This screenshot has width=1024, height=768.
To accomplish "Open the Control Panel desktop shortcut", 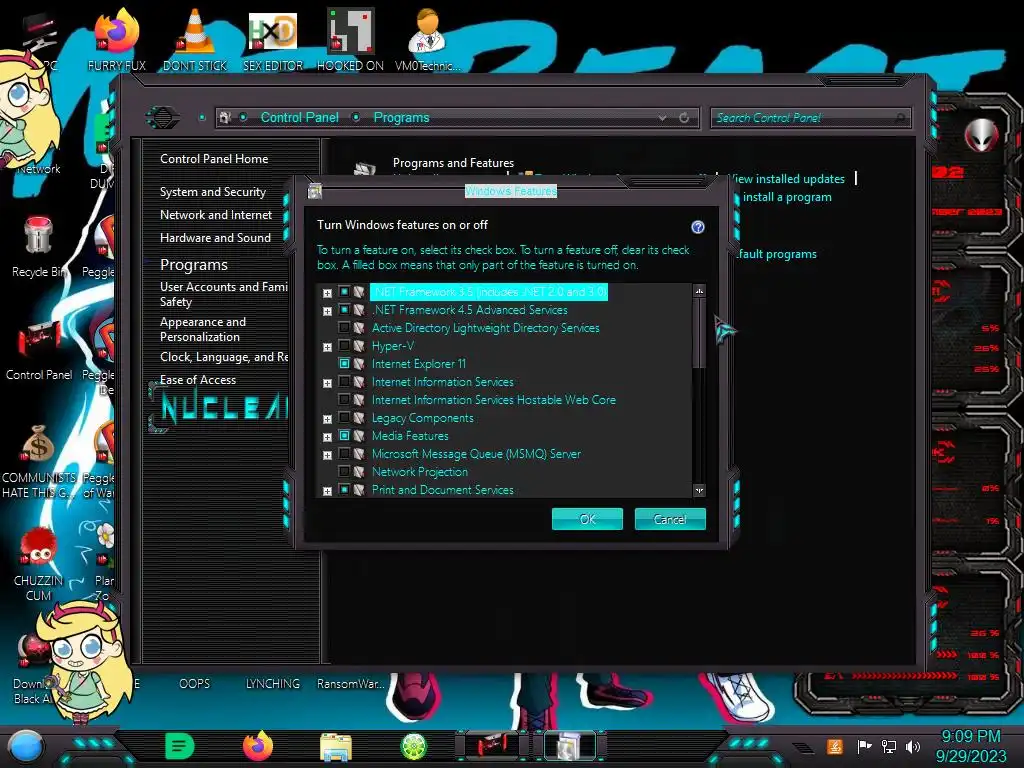I will coord(39,350).
